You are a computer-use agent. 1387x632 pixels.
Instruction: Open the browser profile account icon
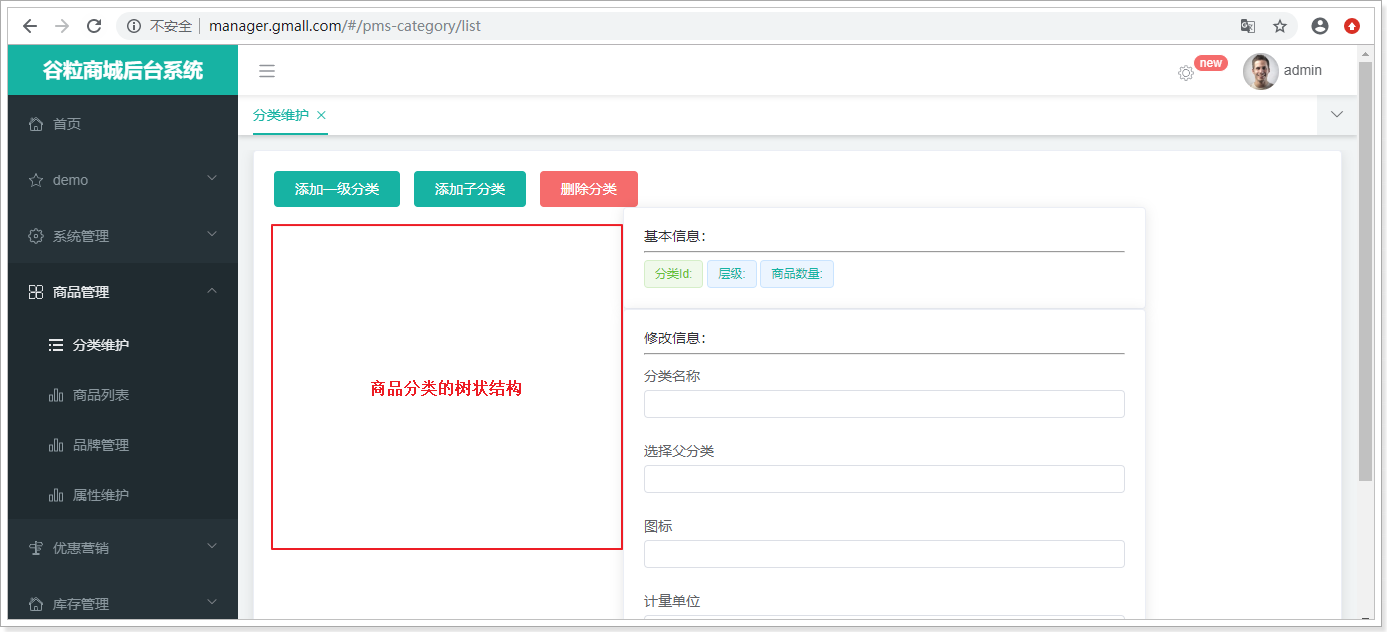(x=1319, y=26)
